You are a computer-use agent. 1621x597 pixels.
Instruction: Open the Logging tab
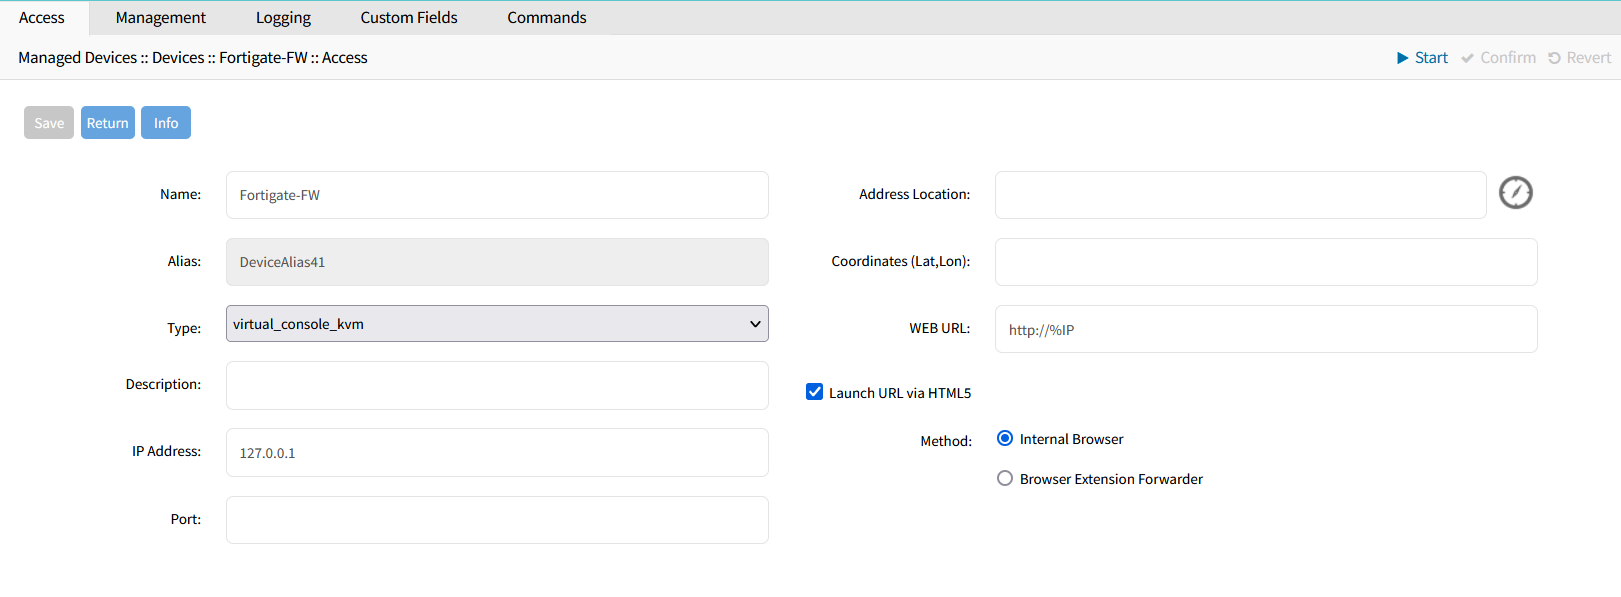(283, 18)
